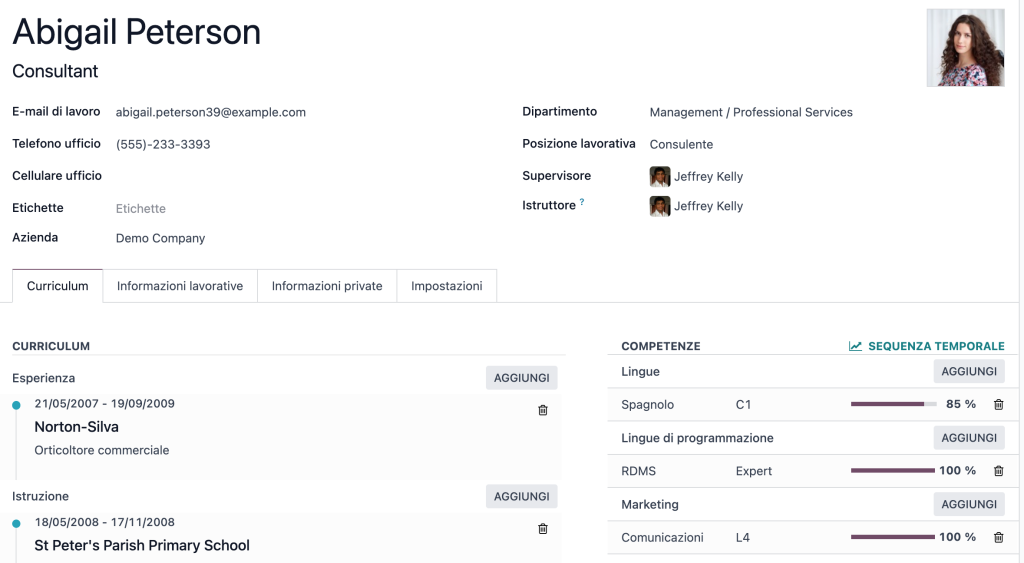Open the Impostazioni tab
1024x563 pixels.
446,286
